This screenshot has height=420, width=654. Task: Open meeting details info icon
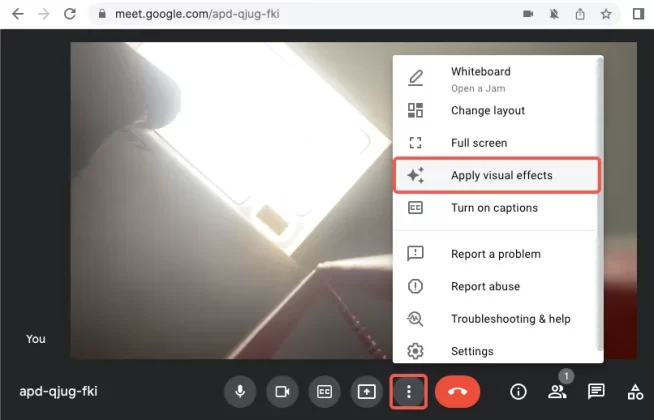518,392
